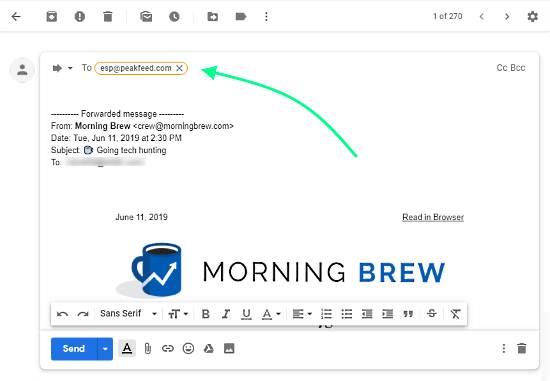Viewport: 550px width, 381px height.
Task: Insert a file from Google Drive
Action: pyautogui.click(x=209, y=348)
